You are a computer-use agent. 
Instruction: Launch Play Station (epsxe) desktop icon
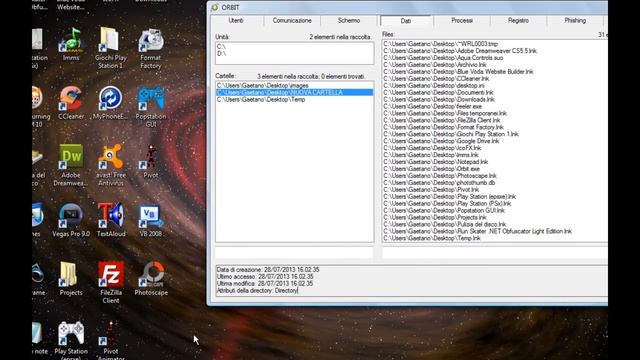pyautogui.click(x=71, y=340)
